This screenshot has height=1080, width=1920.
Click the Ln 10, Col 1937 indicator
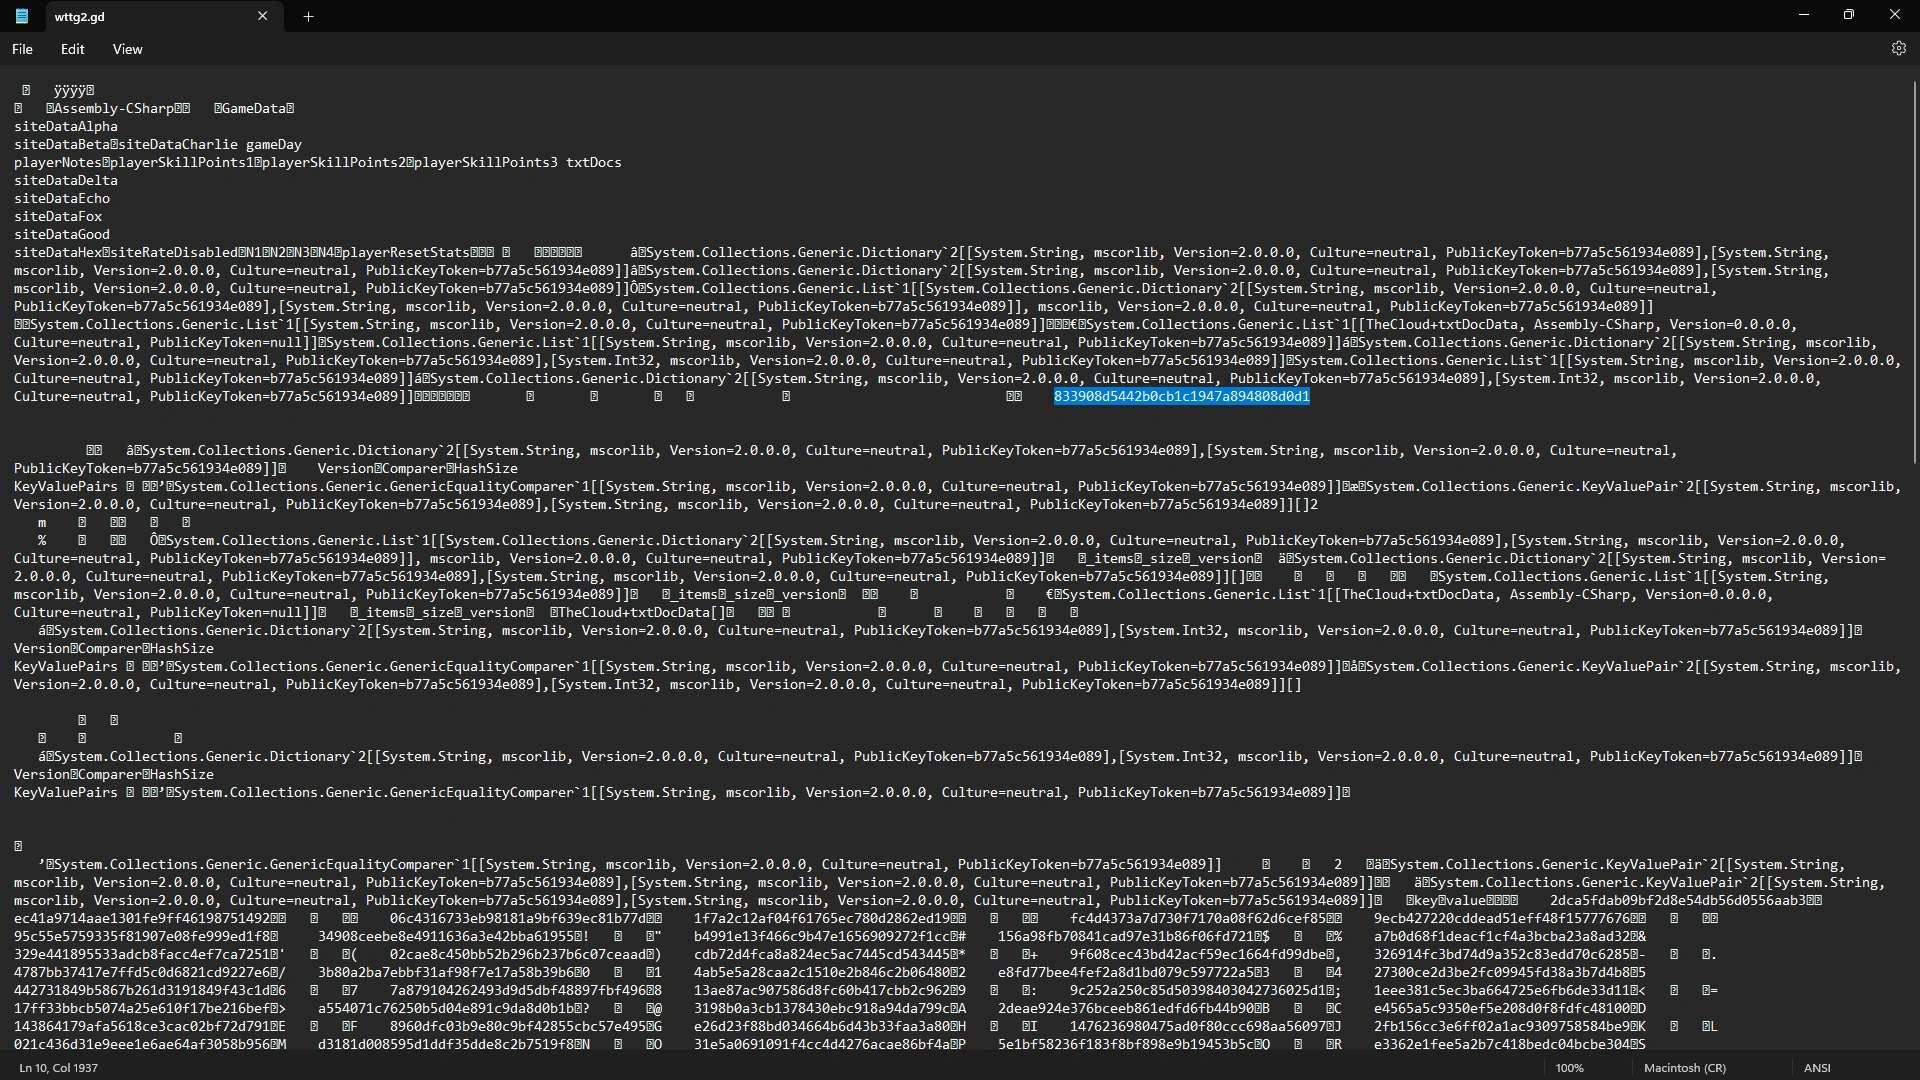(x=58, y=1068)
